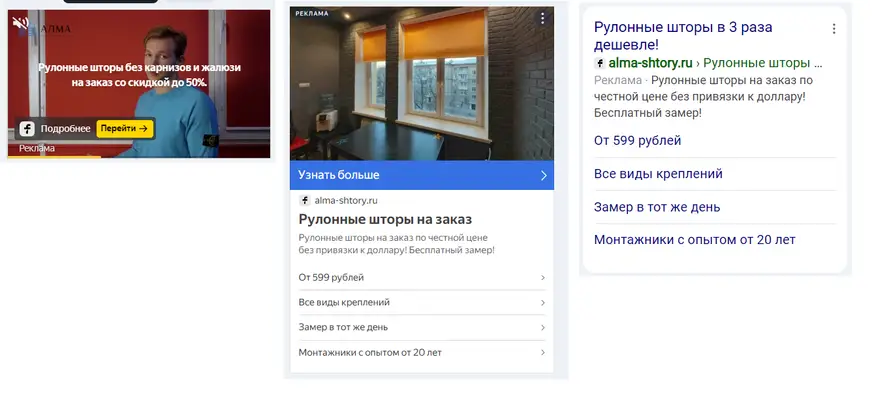The width and height of the screenshot is (872, 402).
Task: Open the От 599 рублей sitelink in the search ad
Action: tap(637, 141)
